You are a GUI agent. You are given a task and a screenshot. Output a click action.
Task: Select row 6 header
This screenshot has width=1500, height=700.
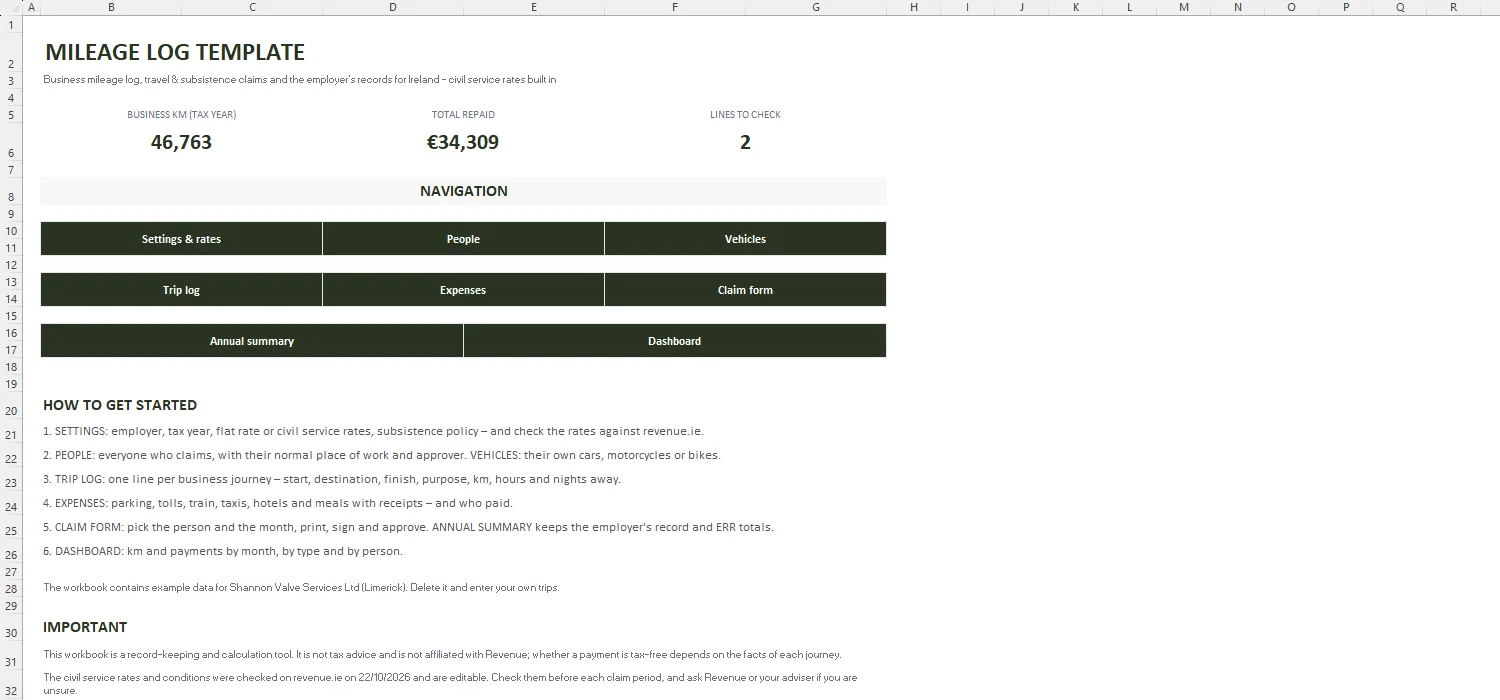(x=11, y=142)
